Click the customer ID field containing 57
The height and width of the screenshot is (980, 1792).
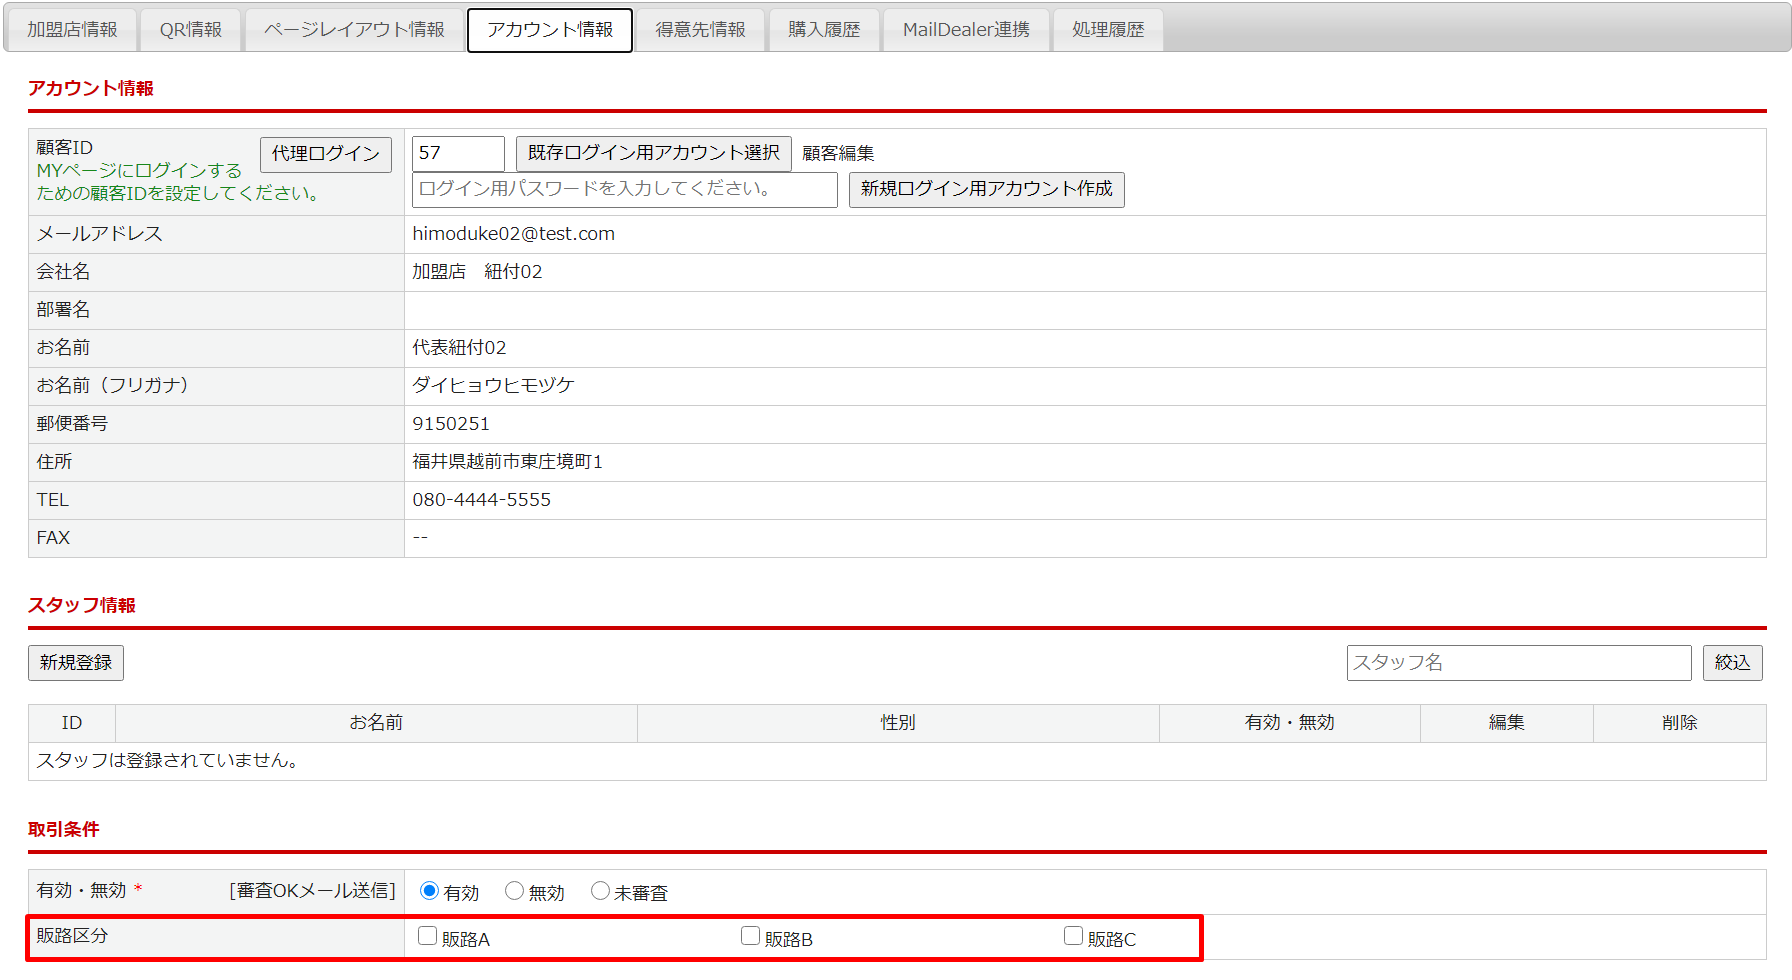pos(458,153)
